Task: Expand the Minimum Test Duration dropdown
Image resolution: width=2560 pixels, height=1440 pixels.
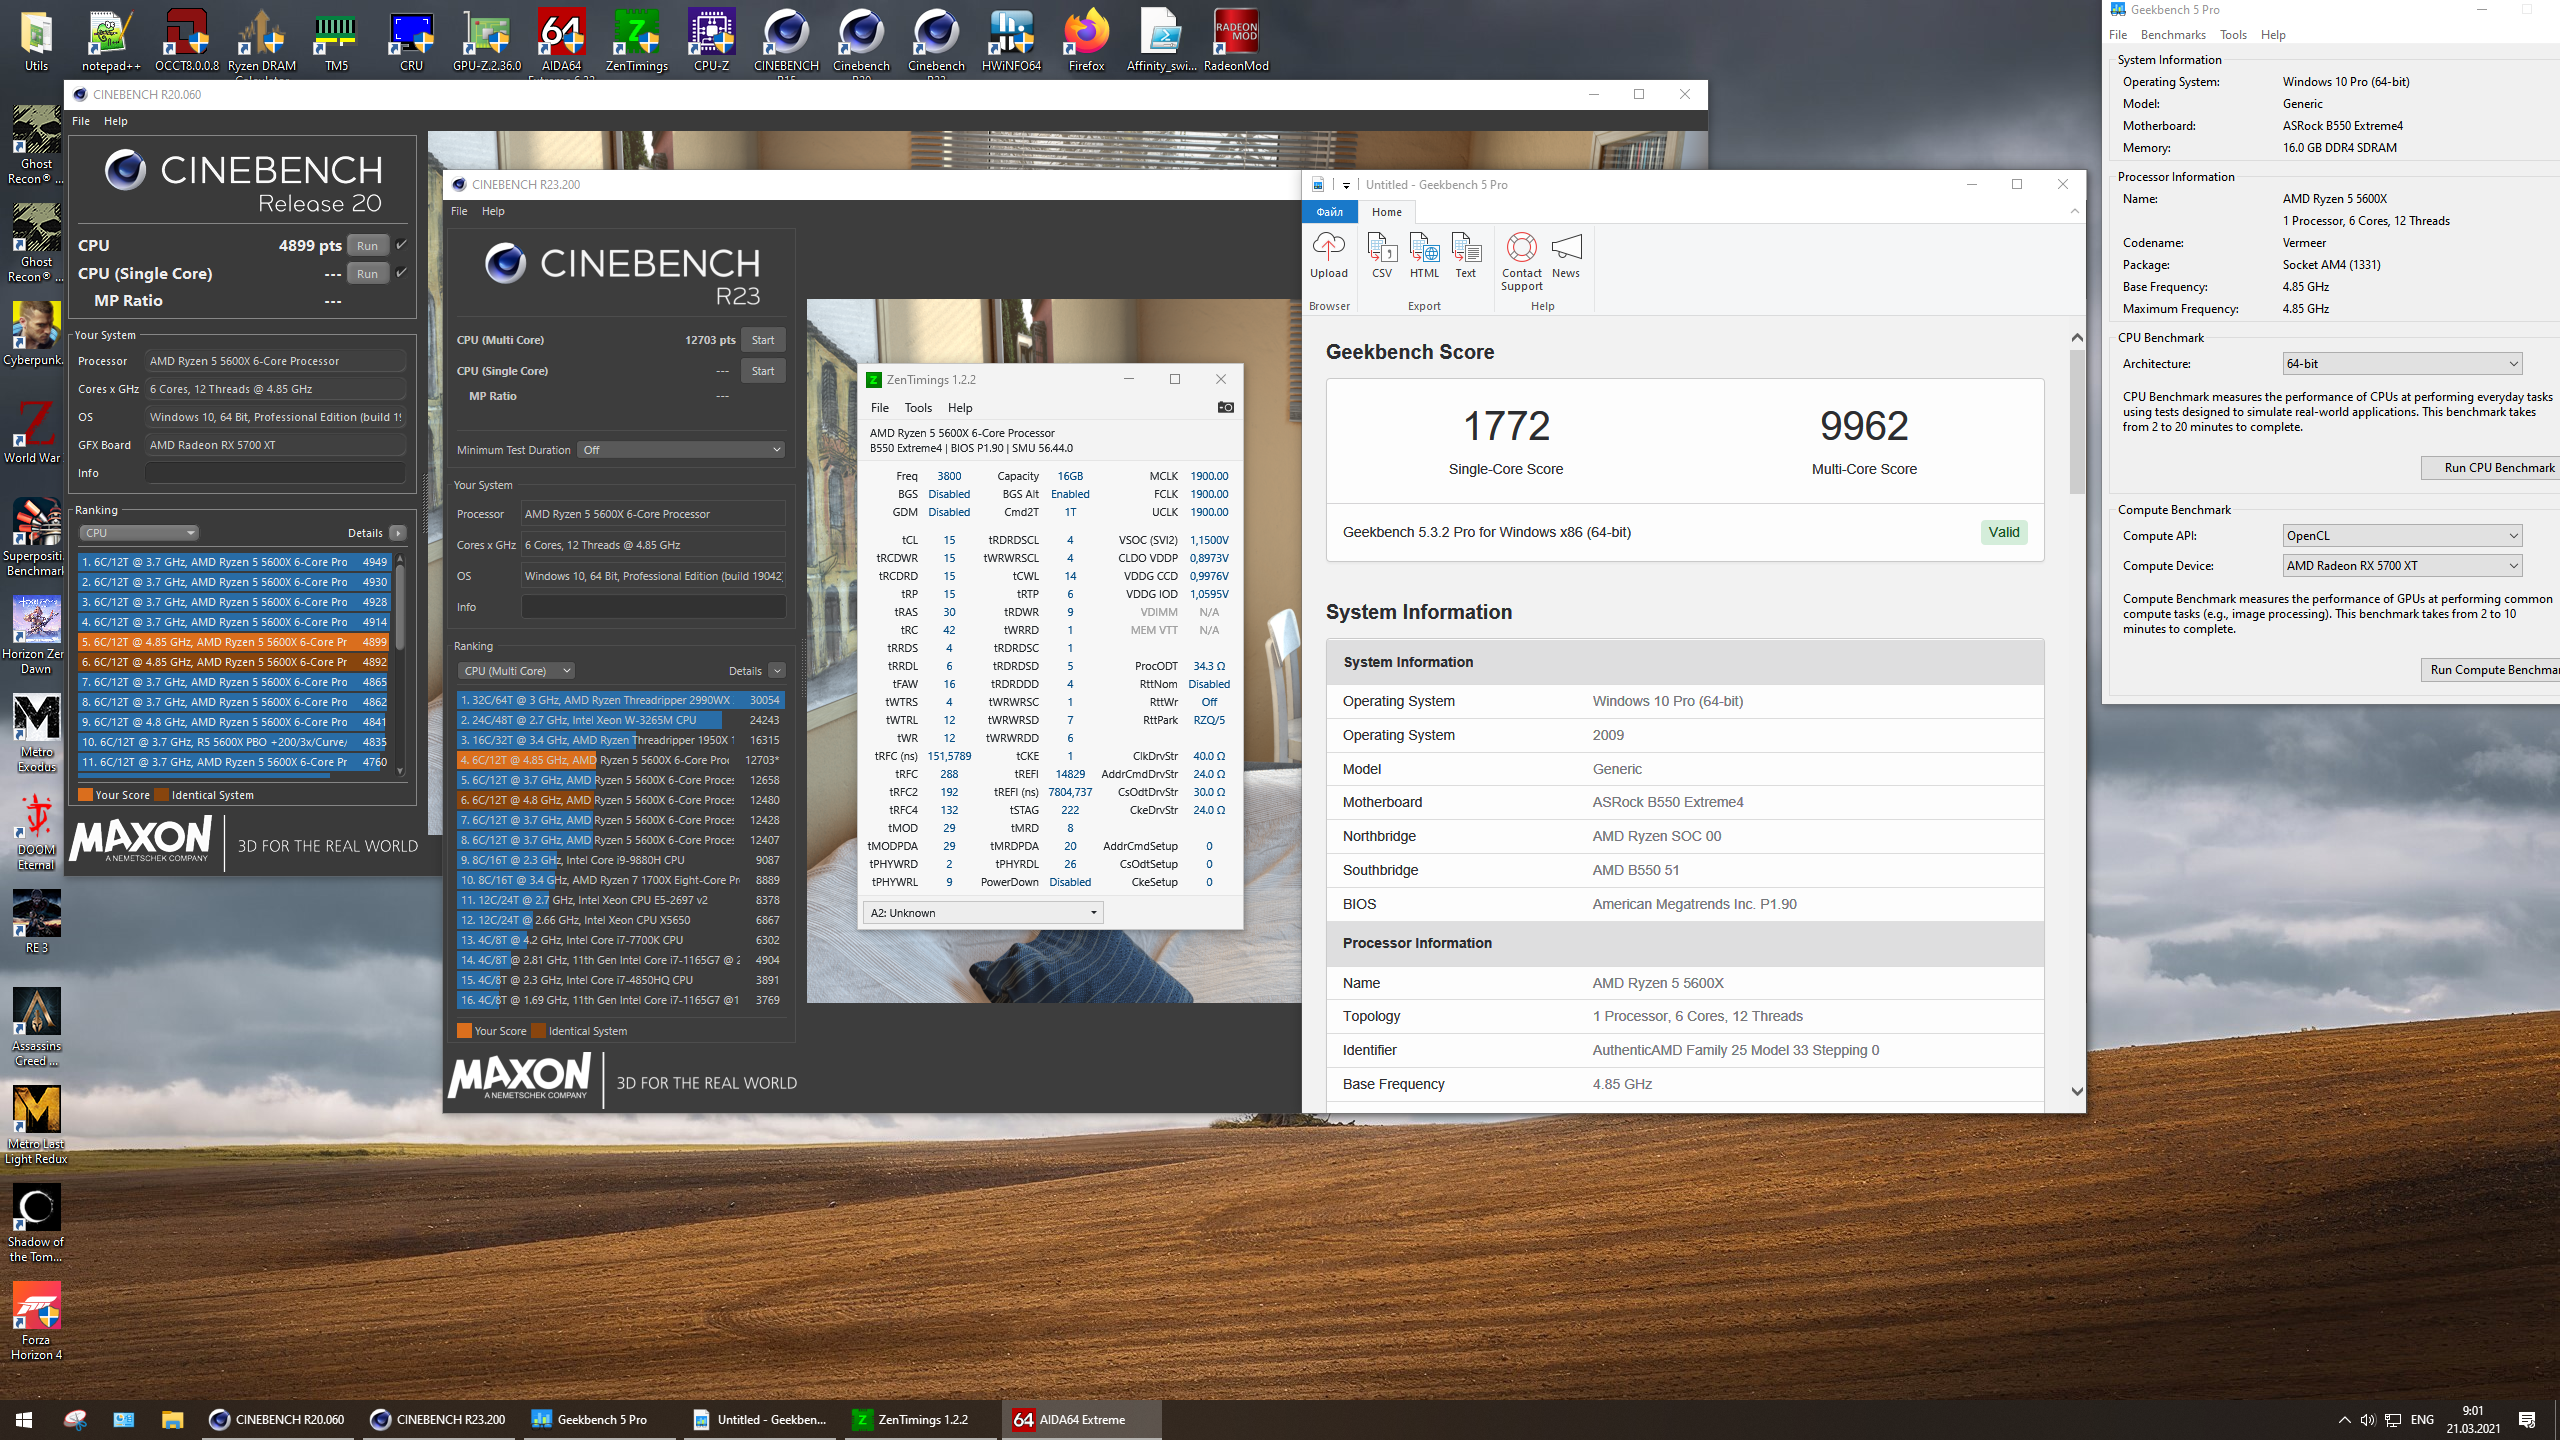Action: (681, 450)
